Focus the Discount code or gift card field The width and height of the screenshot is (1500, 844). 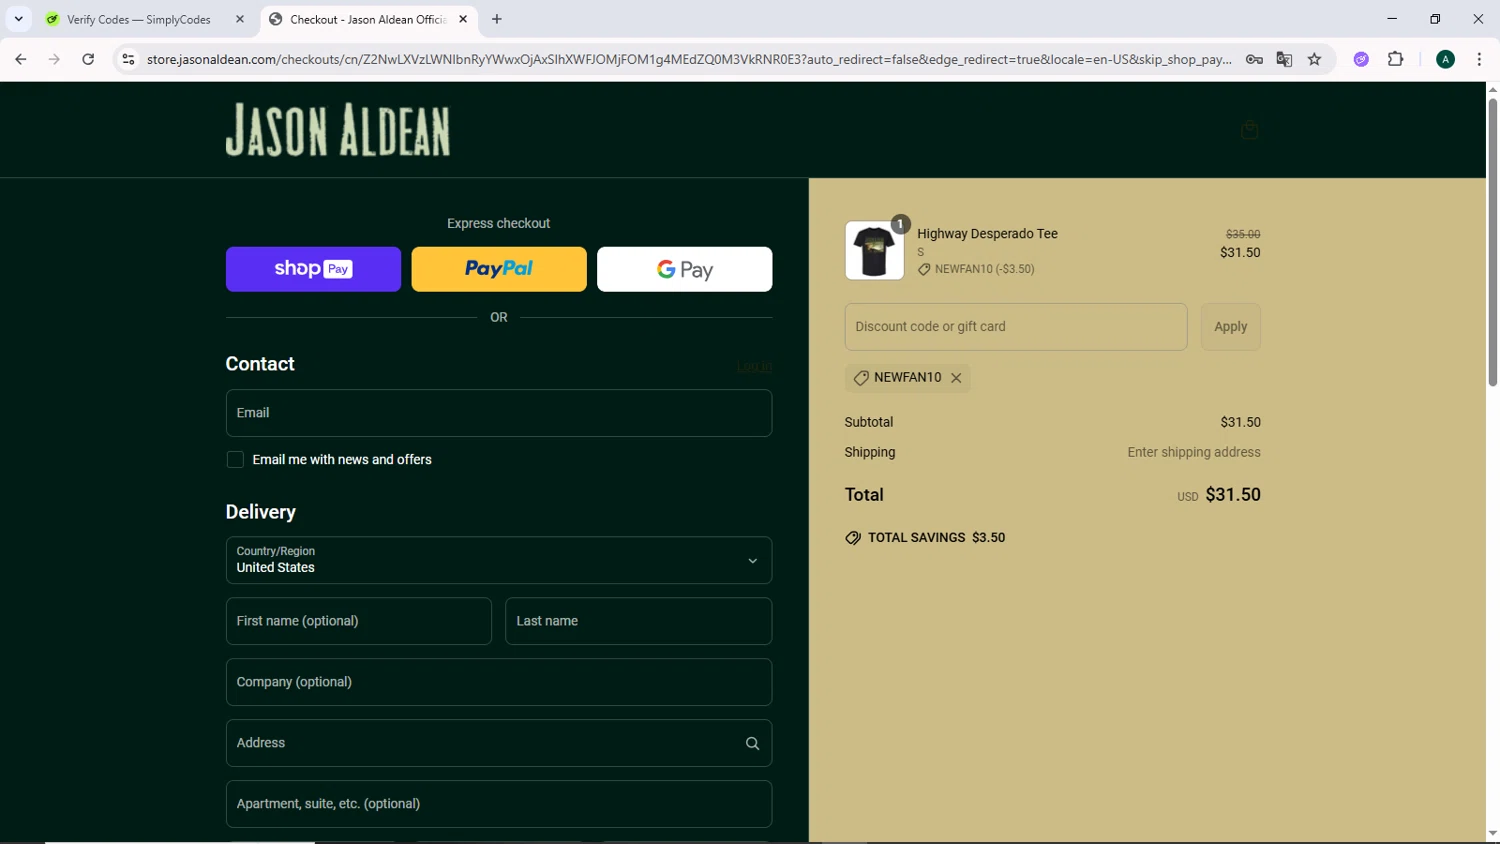pos(1016,327)
